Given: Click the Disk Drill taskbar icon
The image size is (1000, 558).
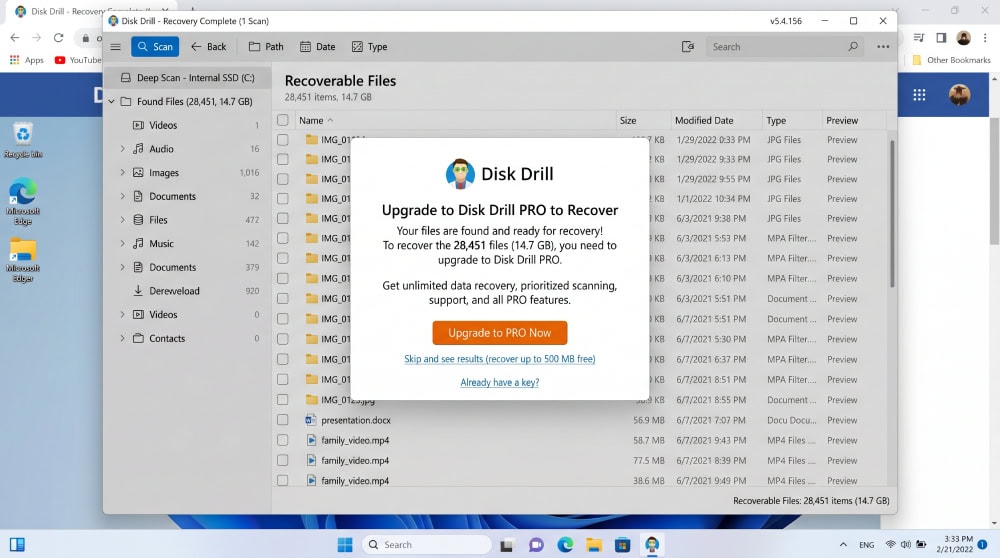Looking at the screenshot, I should (x=651, y=545).
